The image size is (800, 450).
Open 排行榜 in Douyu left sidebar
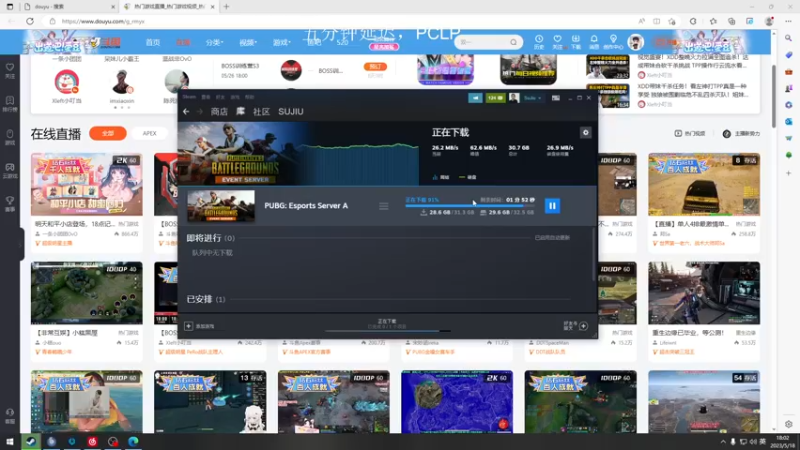[10, 104]
